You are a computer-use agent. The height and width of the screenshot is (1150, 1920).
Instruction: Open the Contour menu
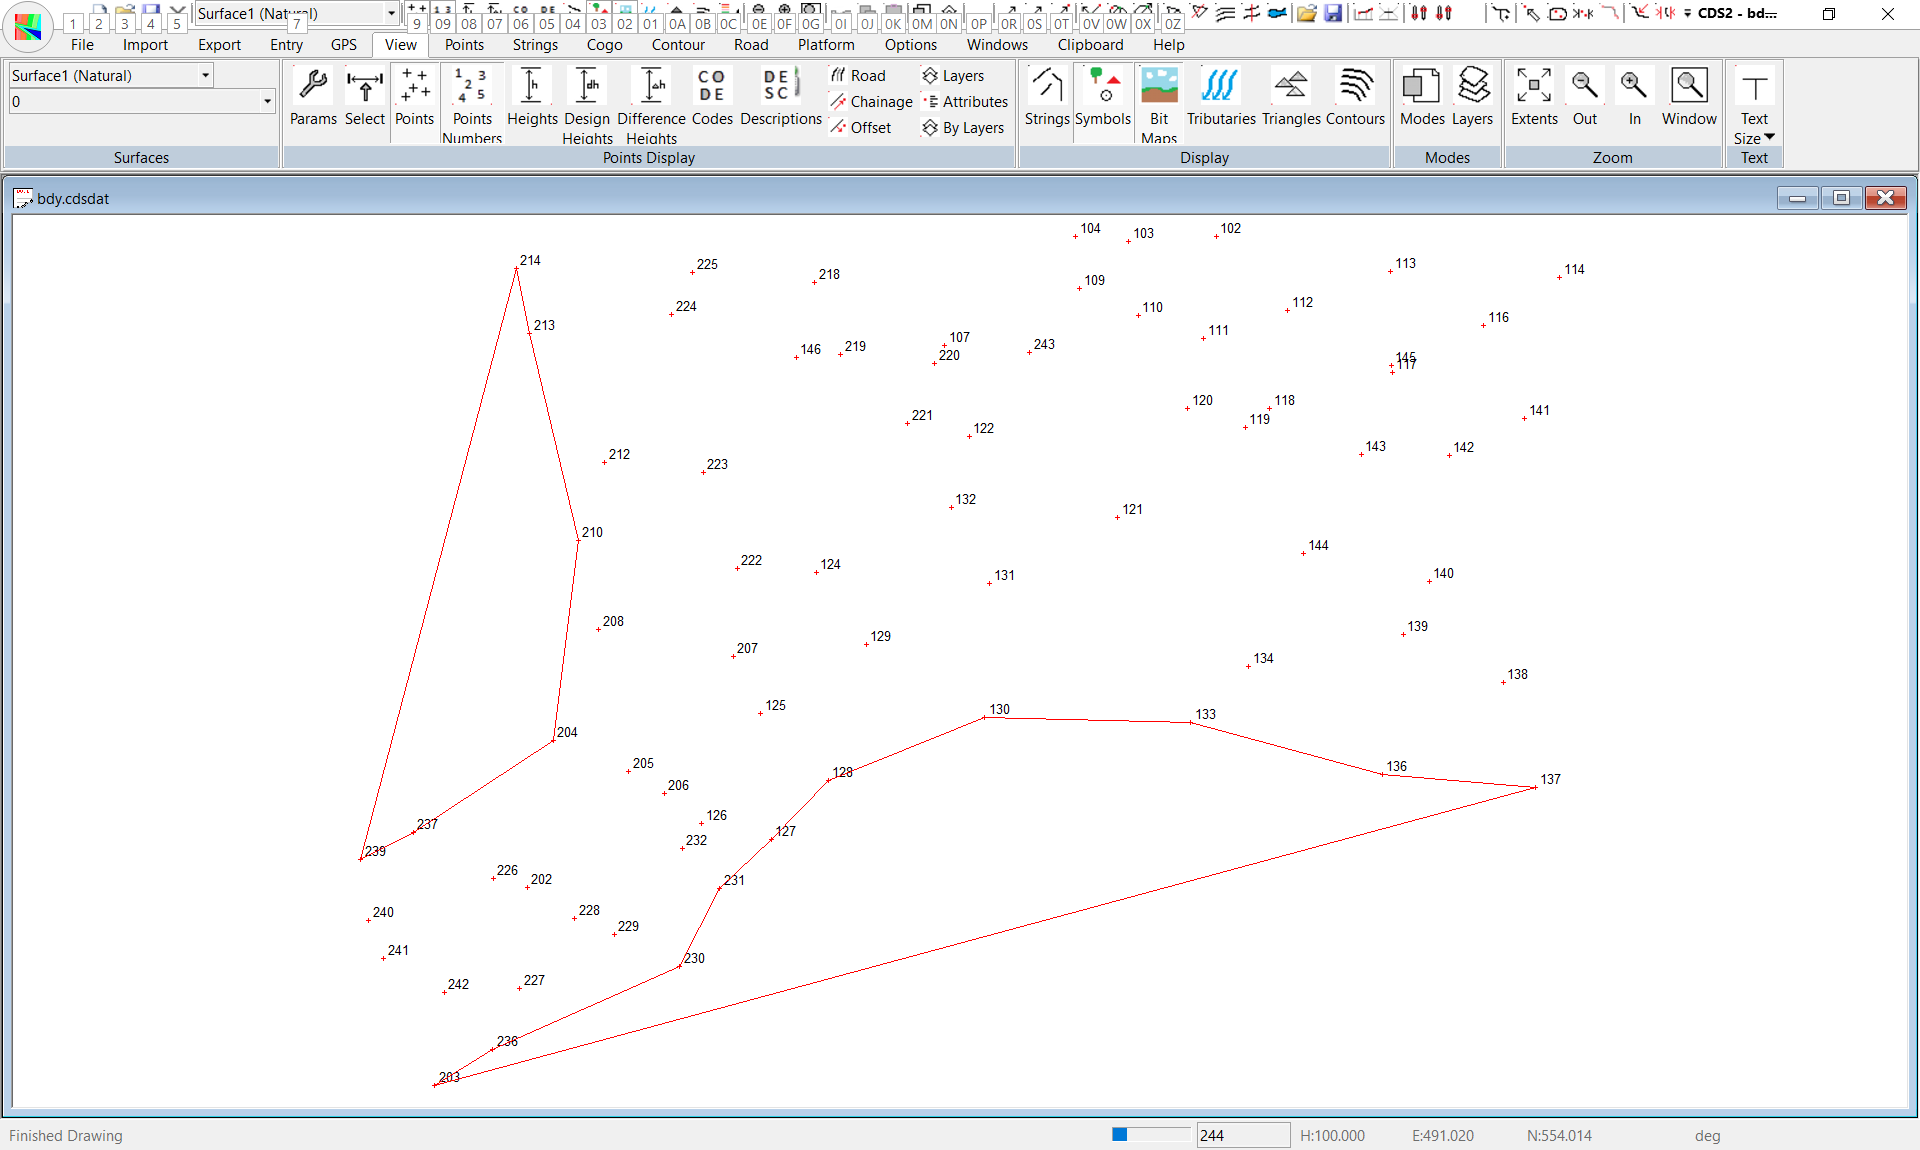coord(678,45)
